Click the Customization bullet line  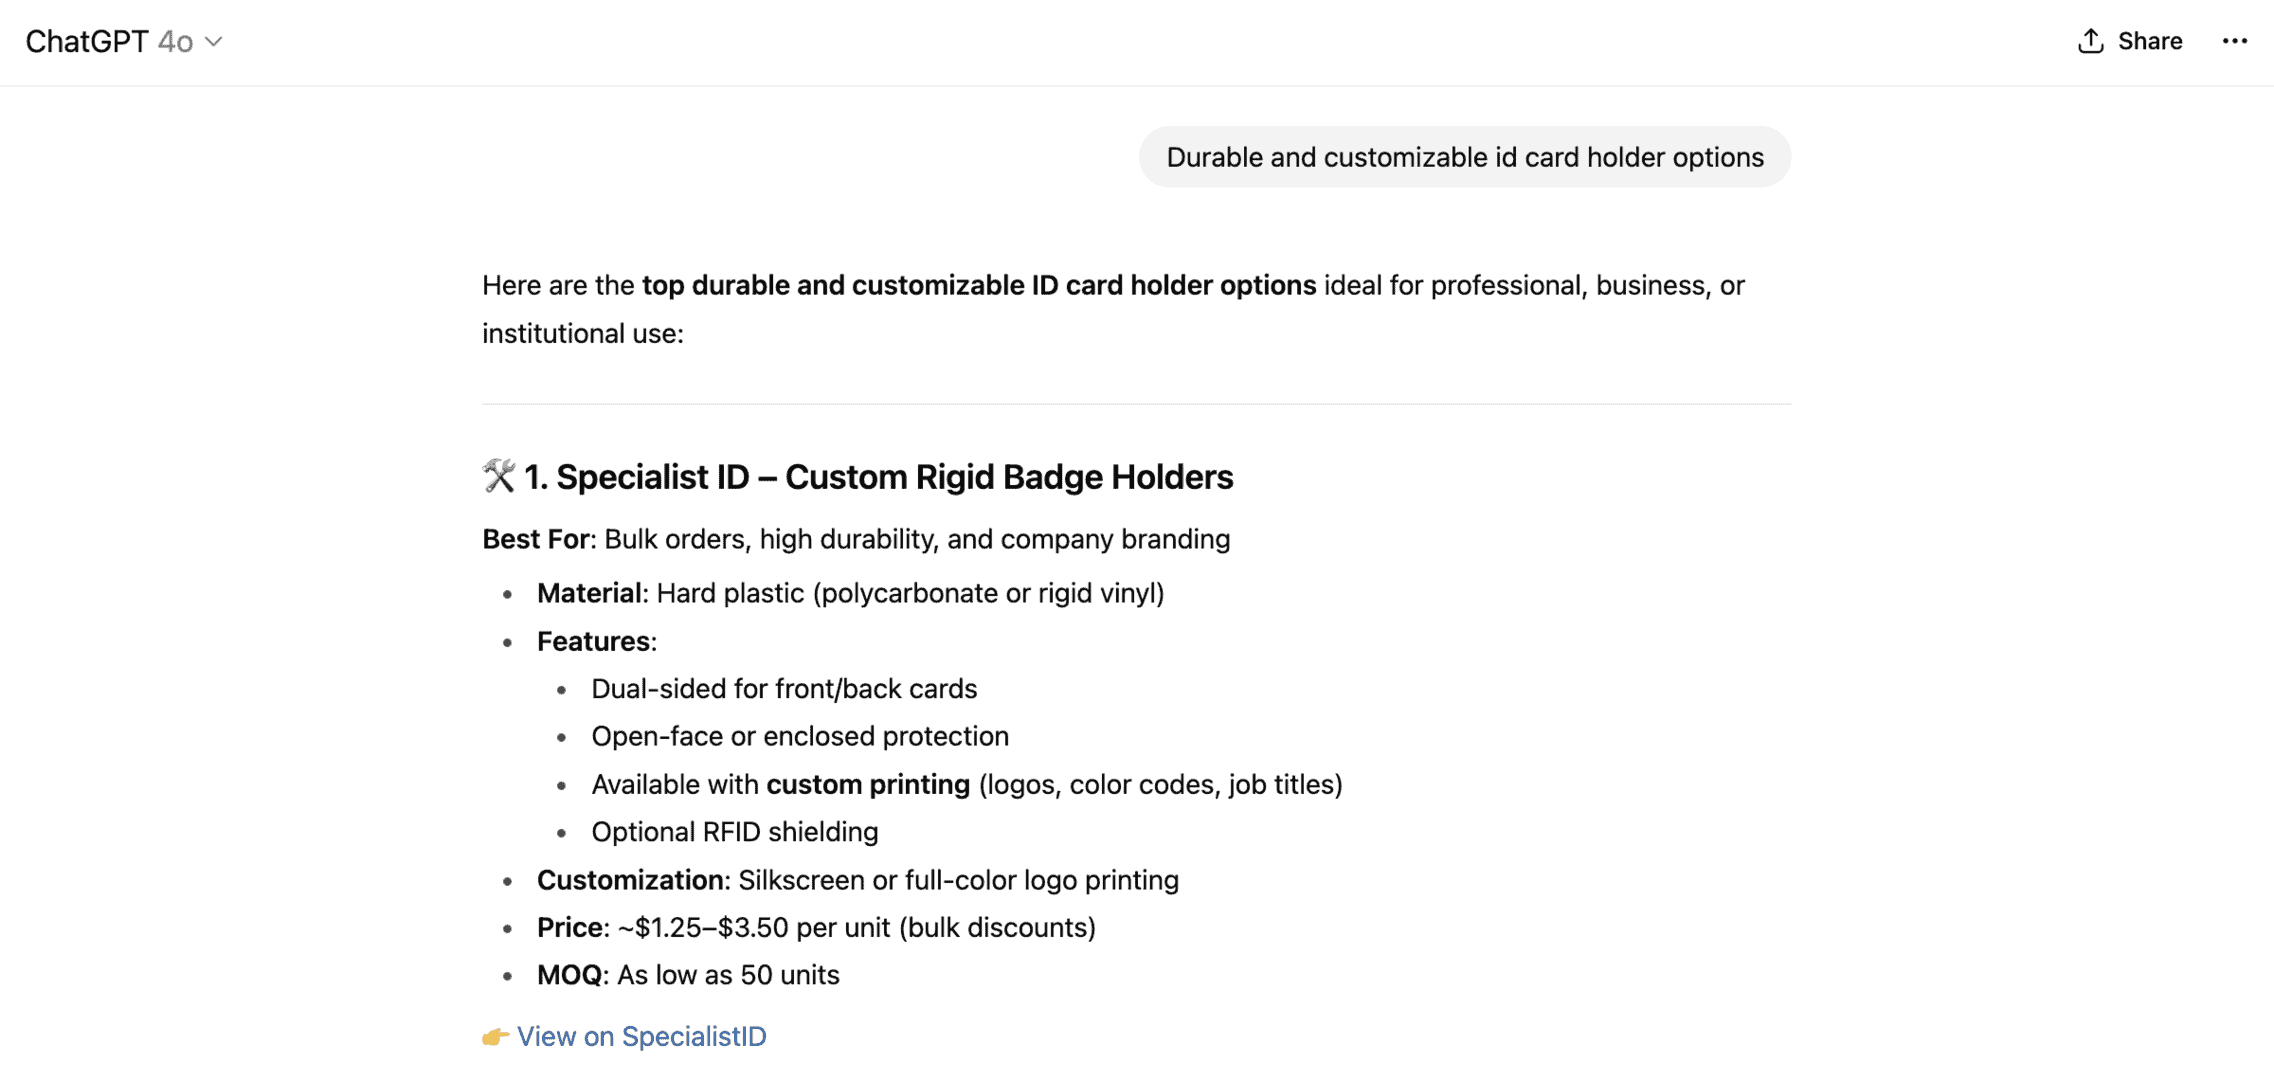point(858,880)
